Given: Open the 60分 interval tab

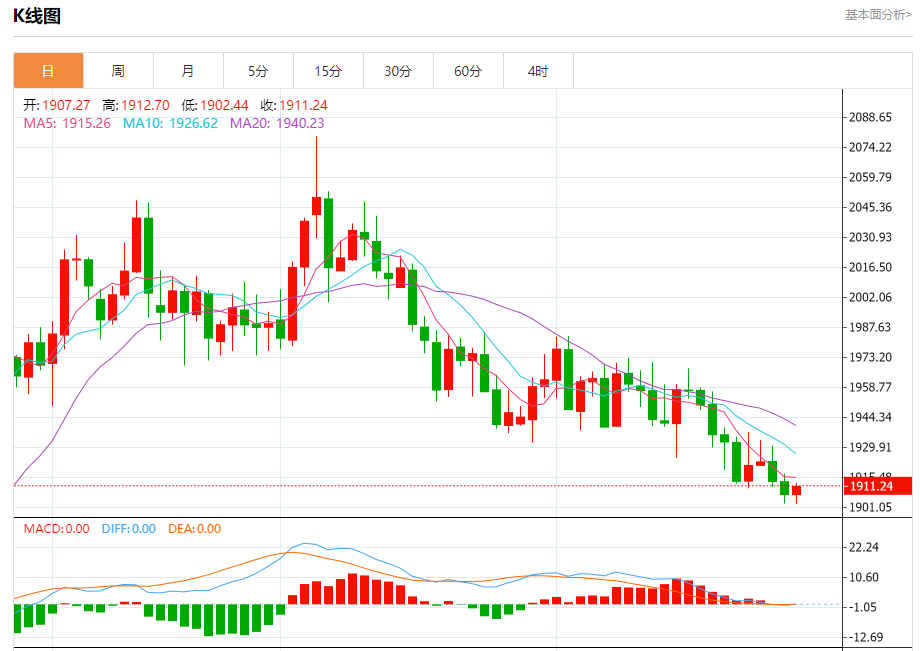Looking at the screenshot, I should 468,71.
